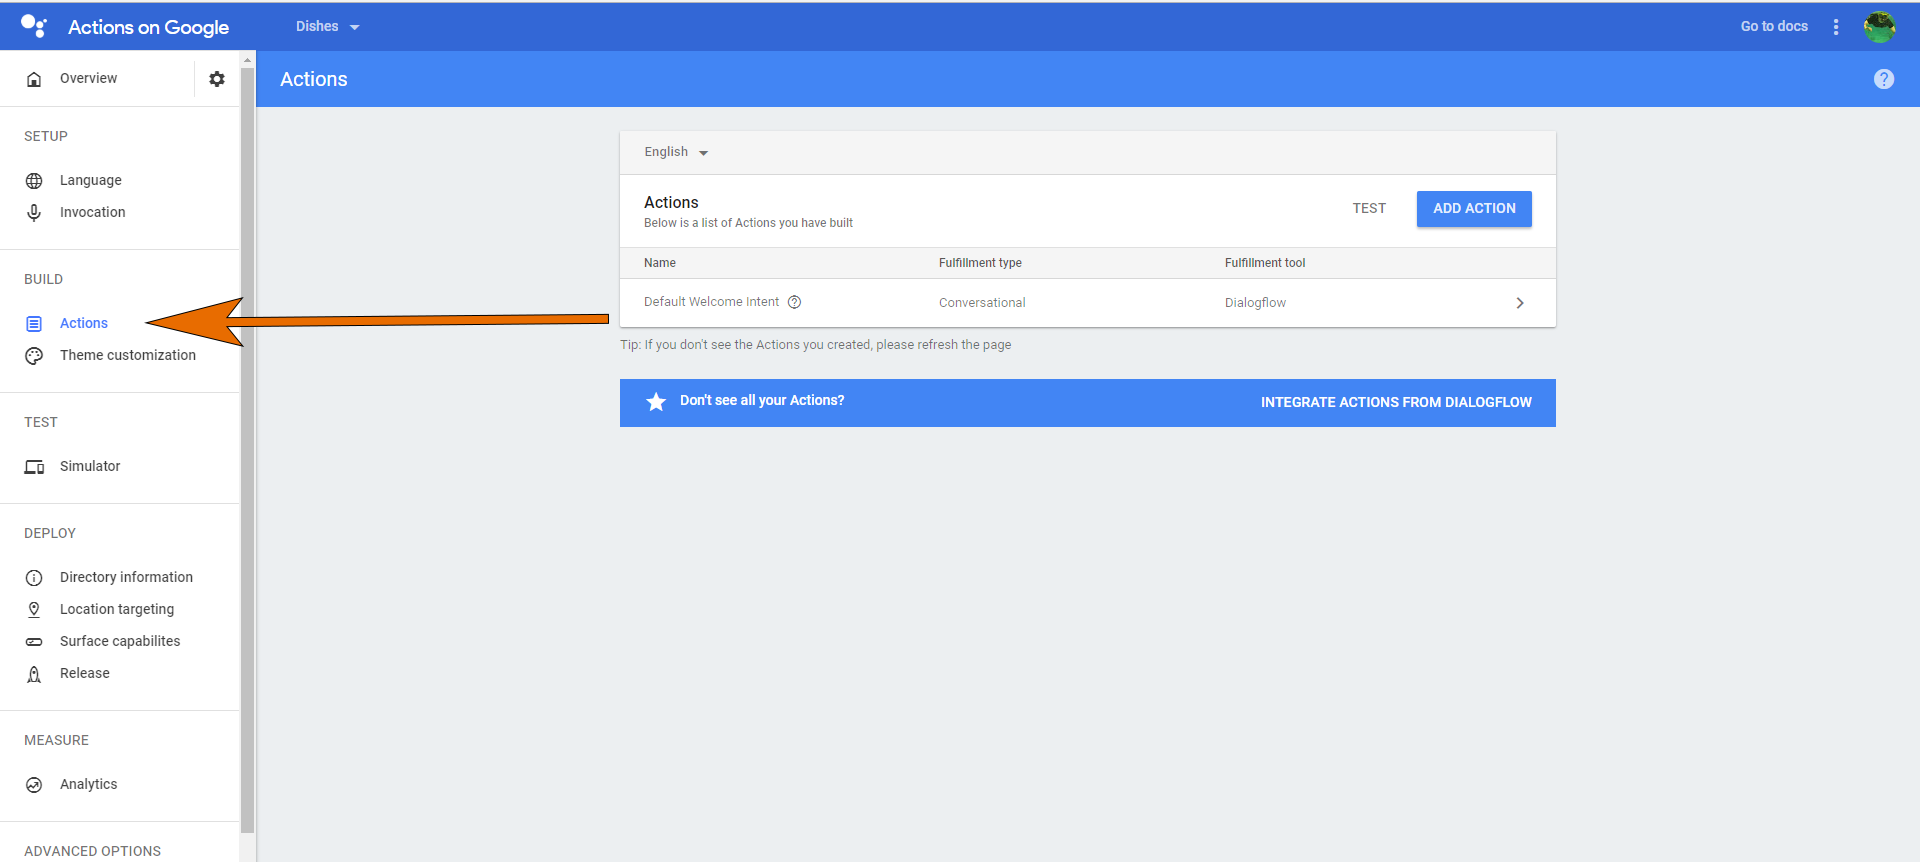Viewport: 1920px width, 862px height.
Task: Click the sidebar vertical scrollbar
Action: coord(247,450)
